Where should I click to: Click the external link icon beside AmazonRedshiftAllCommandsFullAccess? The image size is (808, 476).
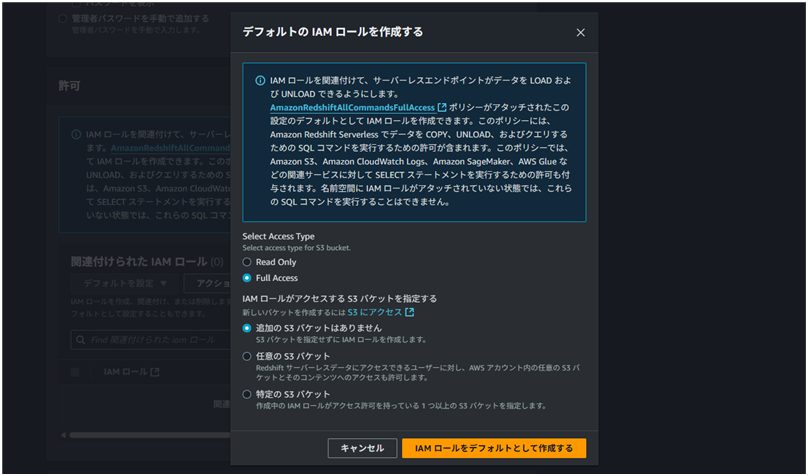tap(442, 108)
